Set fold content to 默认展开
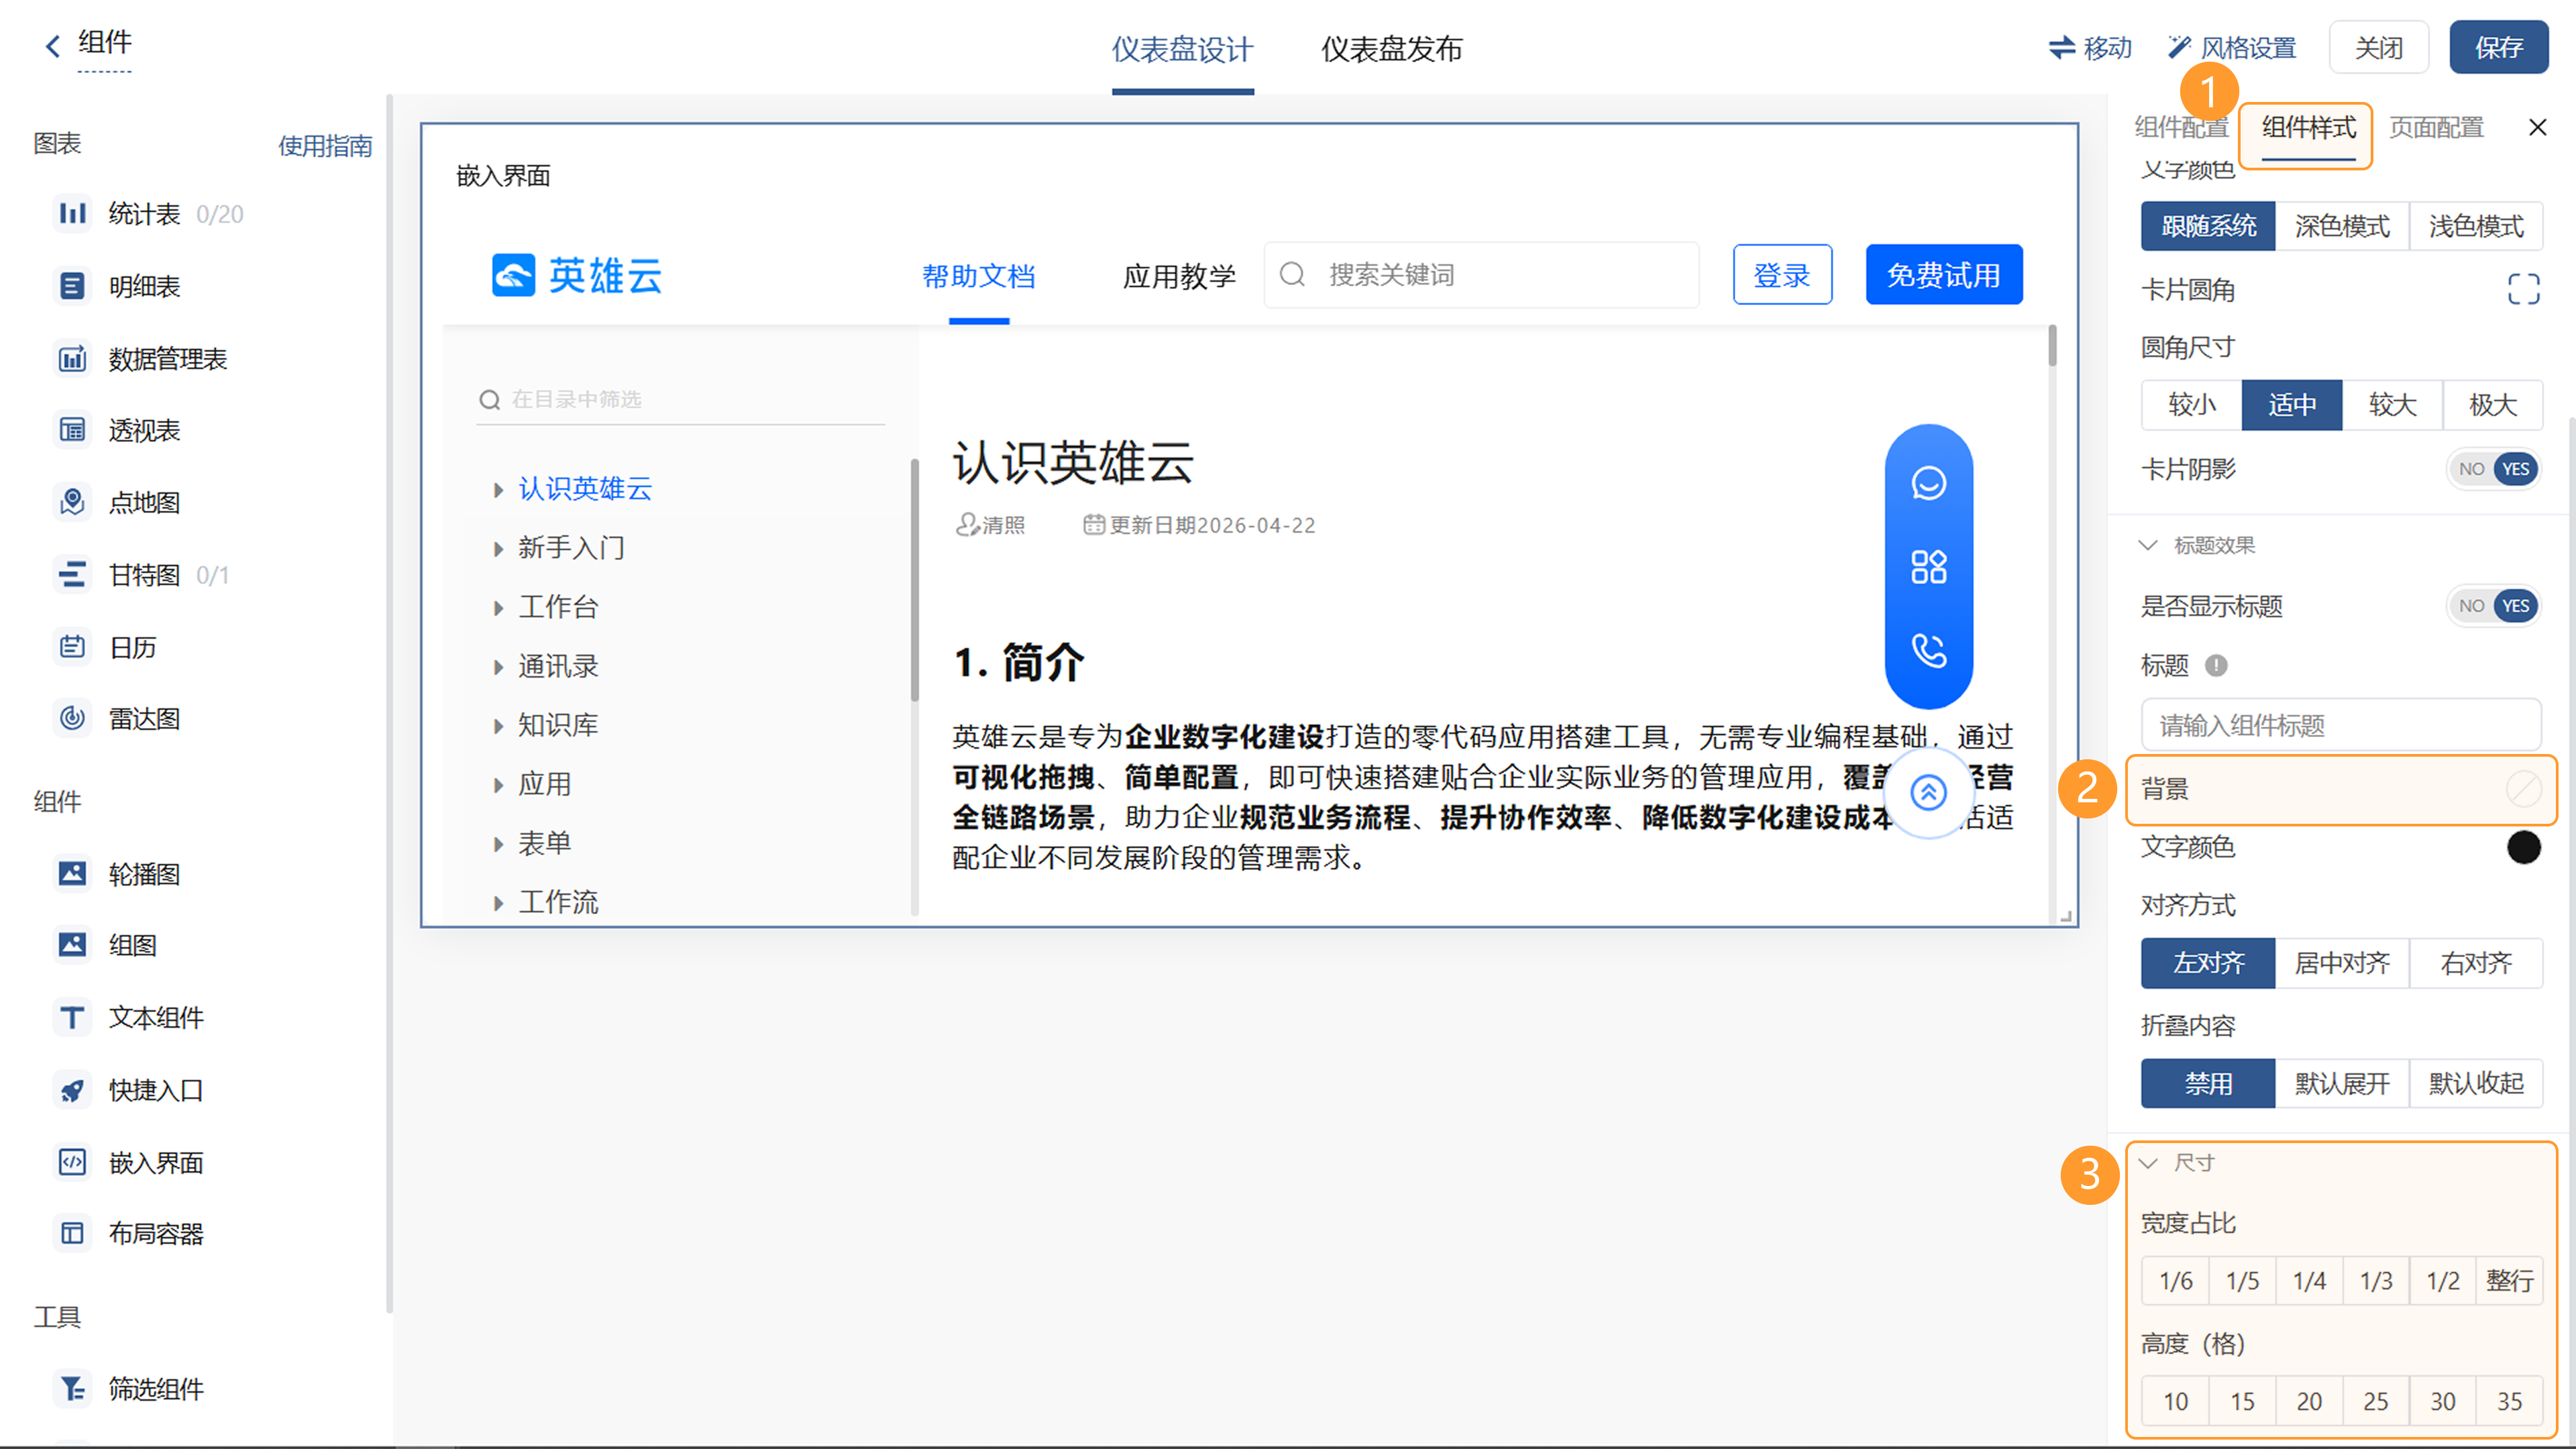 pos(2342,1083)
